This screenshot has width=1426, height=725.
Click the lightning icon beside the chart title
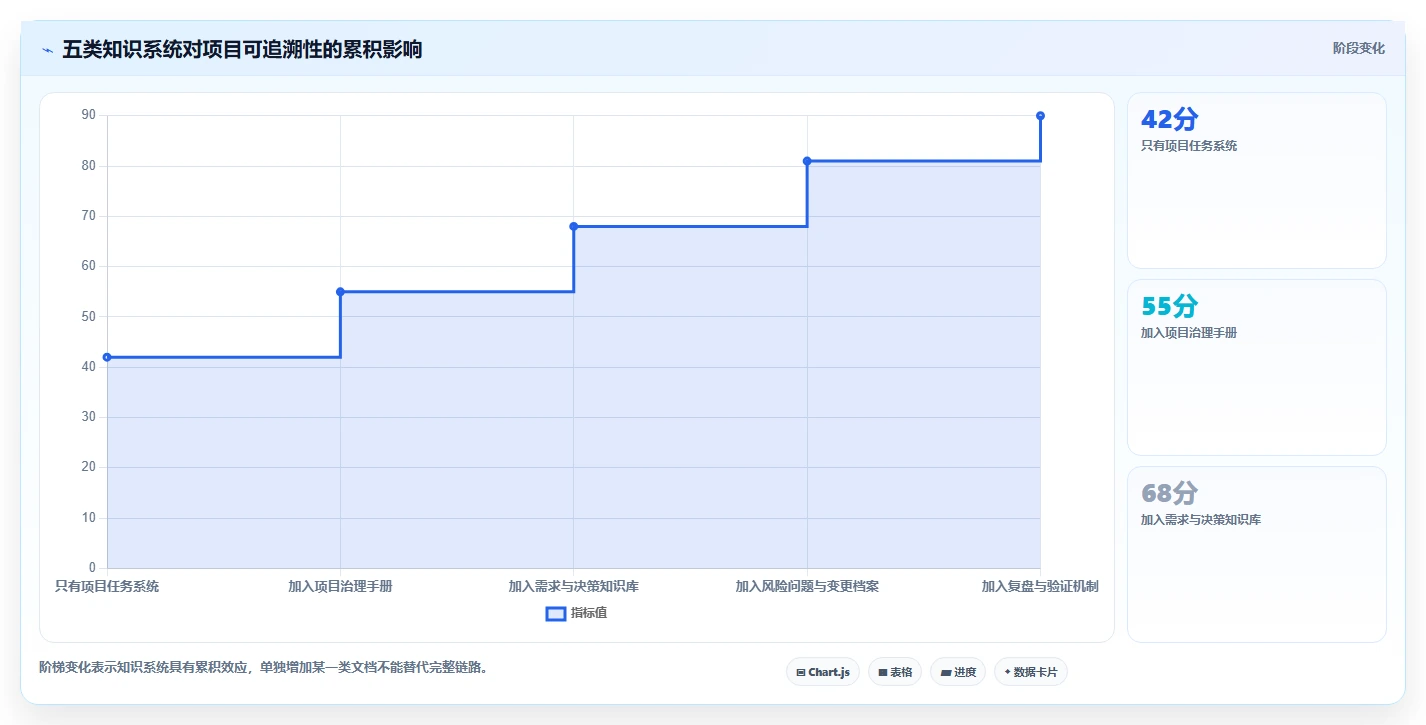(x=47, y=50)
